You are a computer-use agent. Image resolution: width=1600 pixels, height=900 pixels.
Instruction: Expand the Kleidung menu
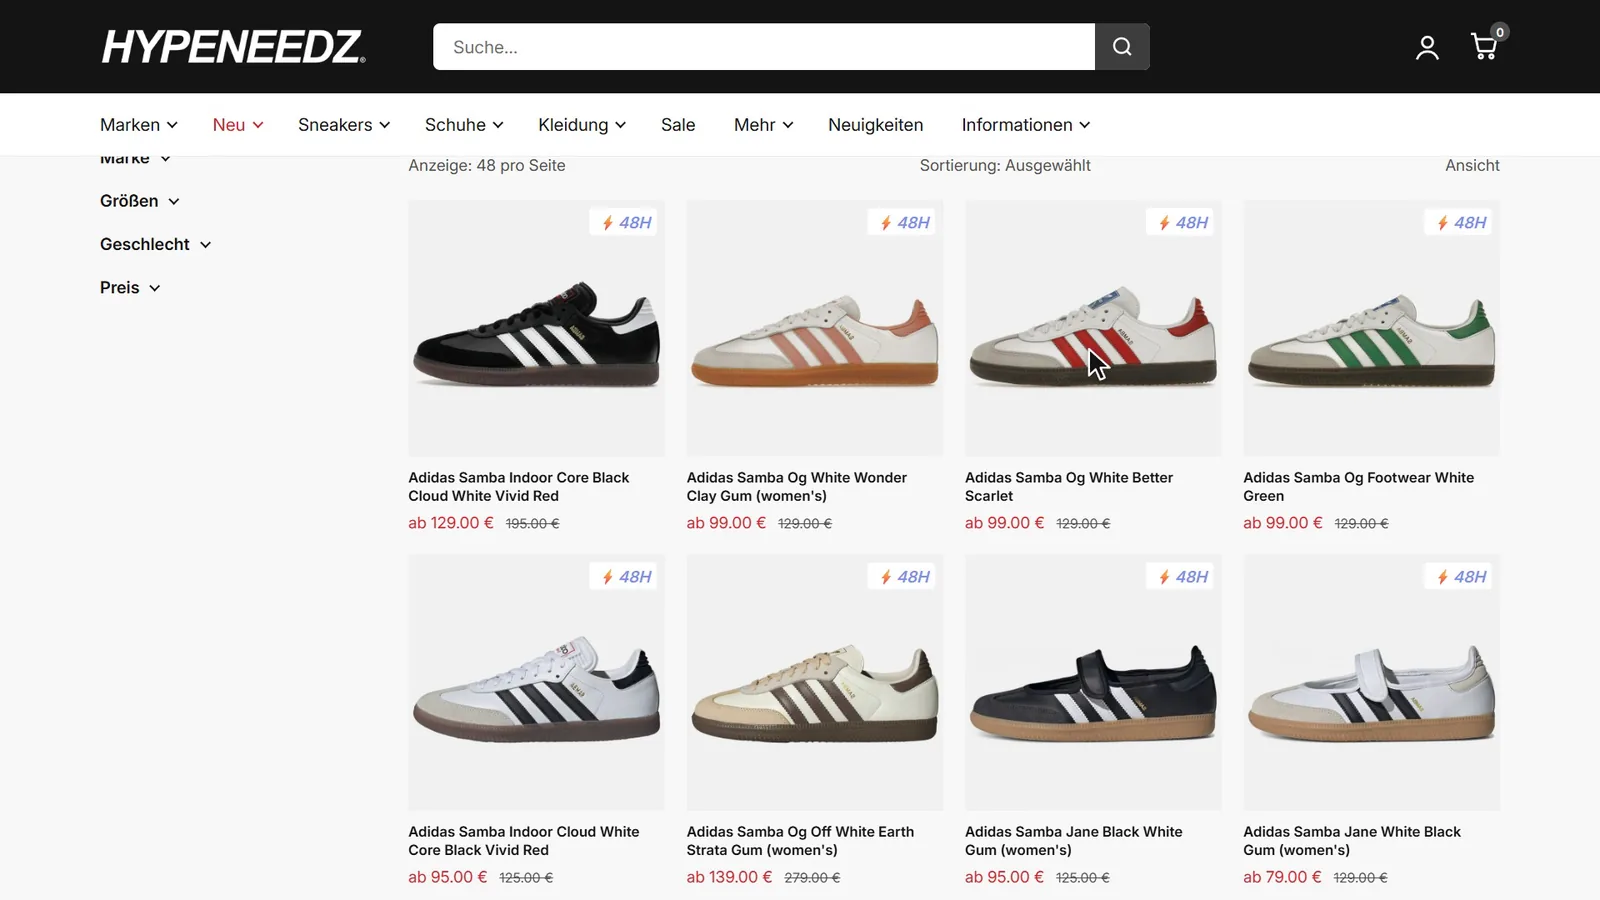582,125
